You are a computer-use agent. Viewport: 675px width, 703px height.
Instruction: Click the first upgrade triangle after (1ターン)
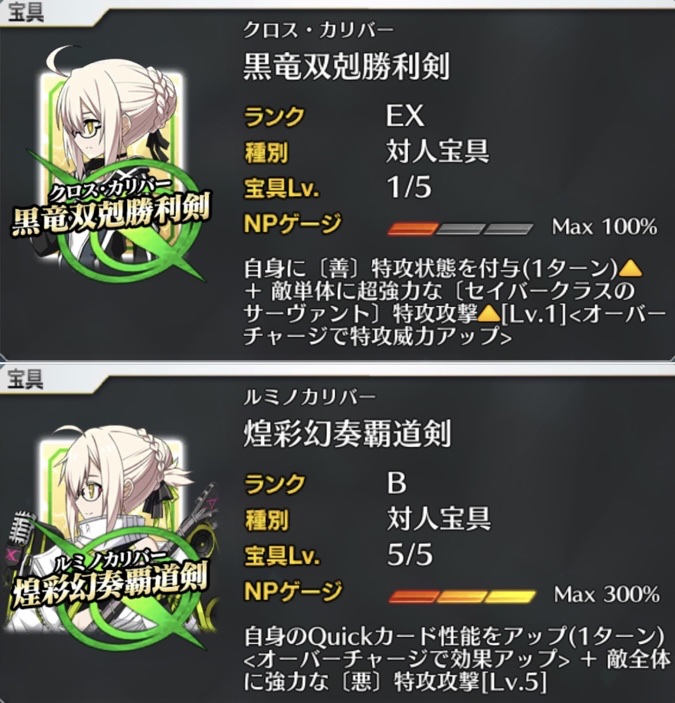tap(631, 268)
